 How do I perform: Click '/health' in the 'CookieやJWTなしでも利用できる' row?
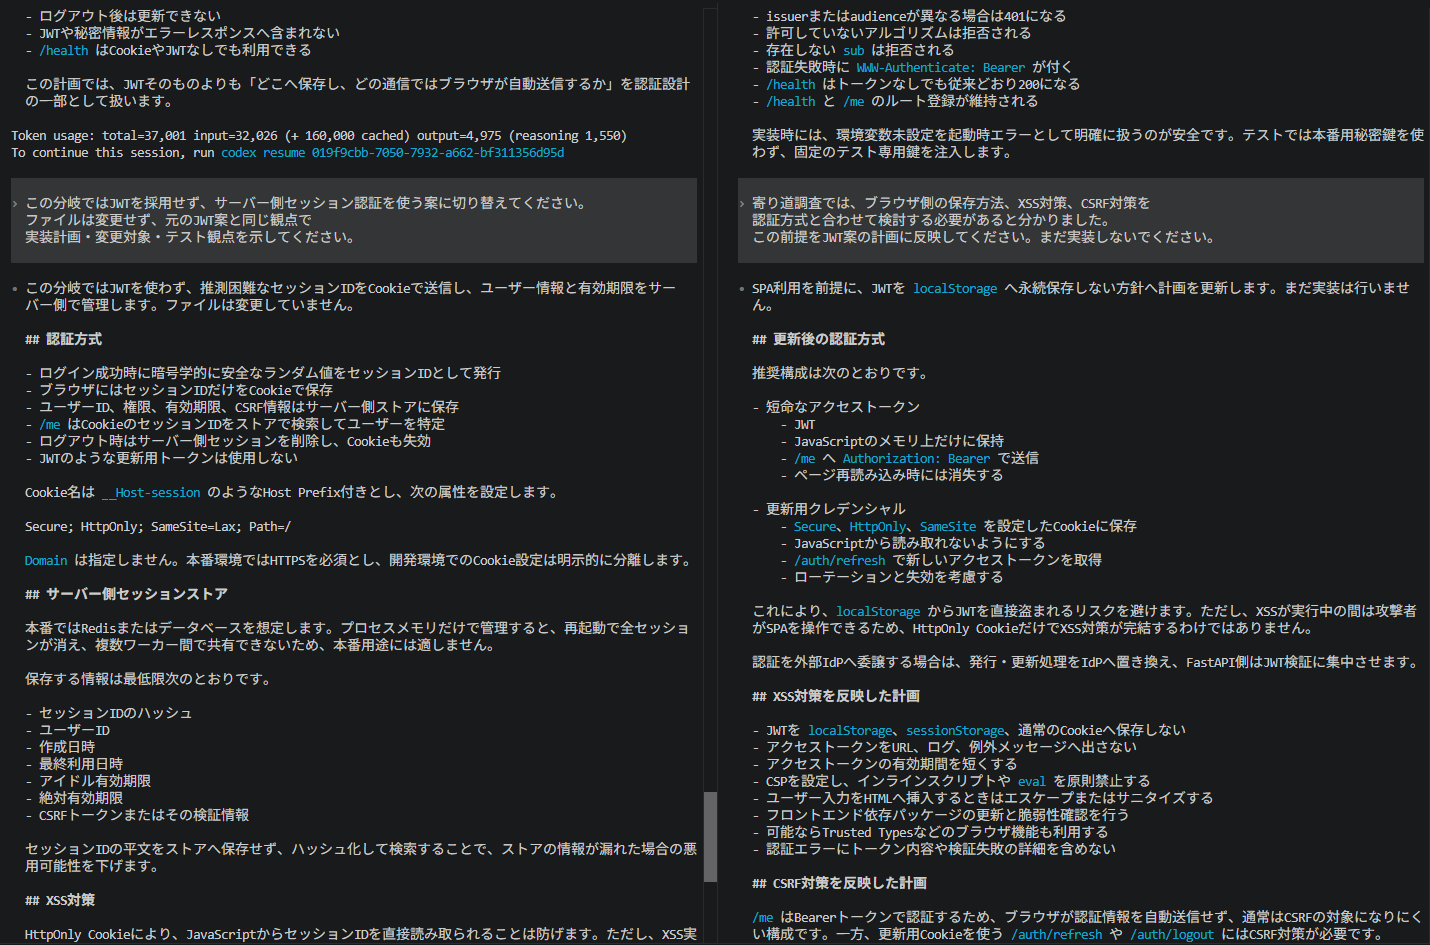click(64, 51)
